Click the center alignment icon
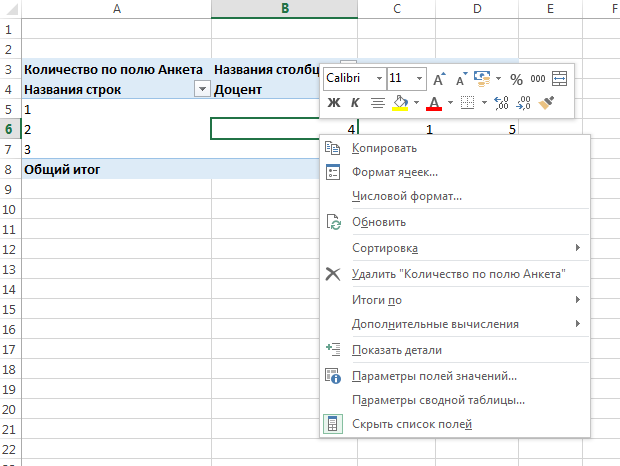The width and height of the screenshot is (620, 466). [377, 102]
